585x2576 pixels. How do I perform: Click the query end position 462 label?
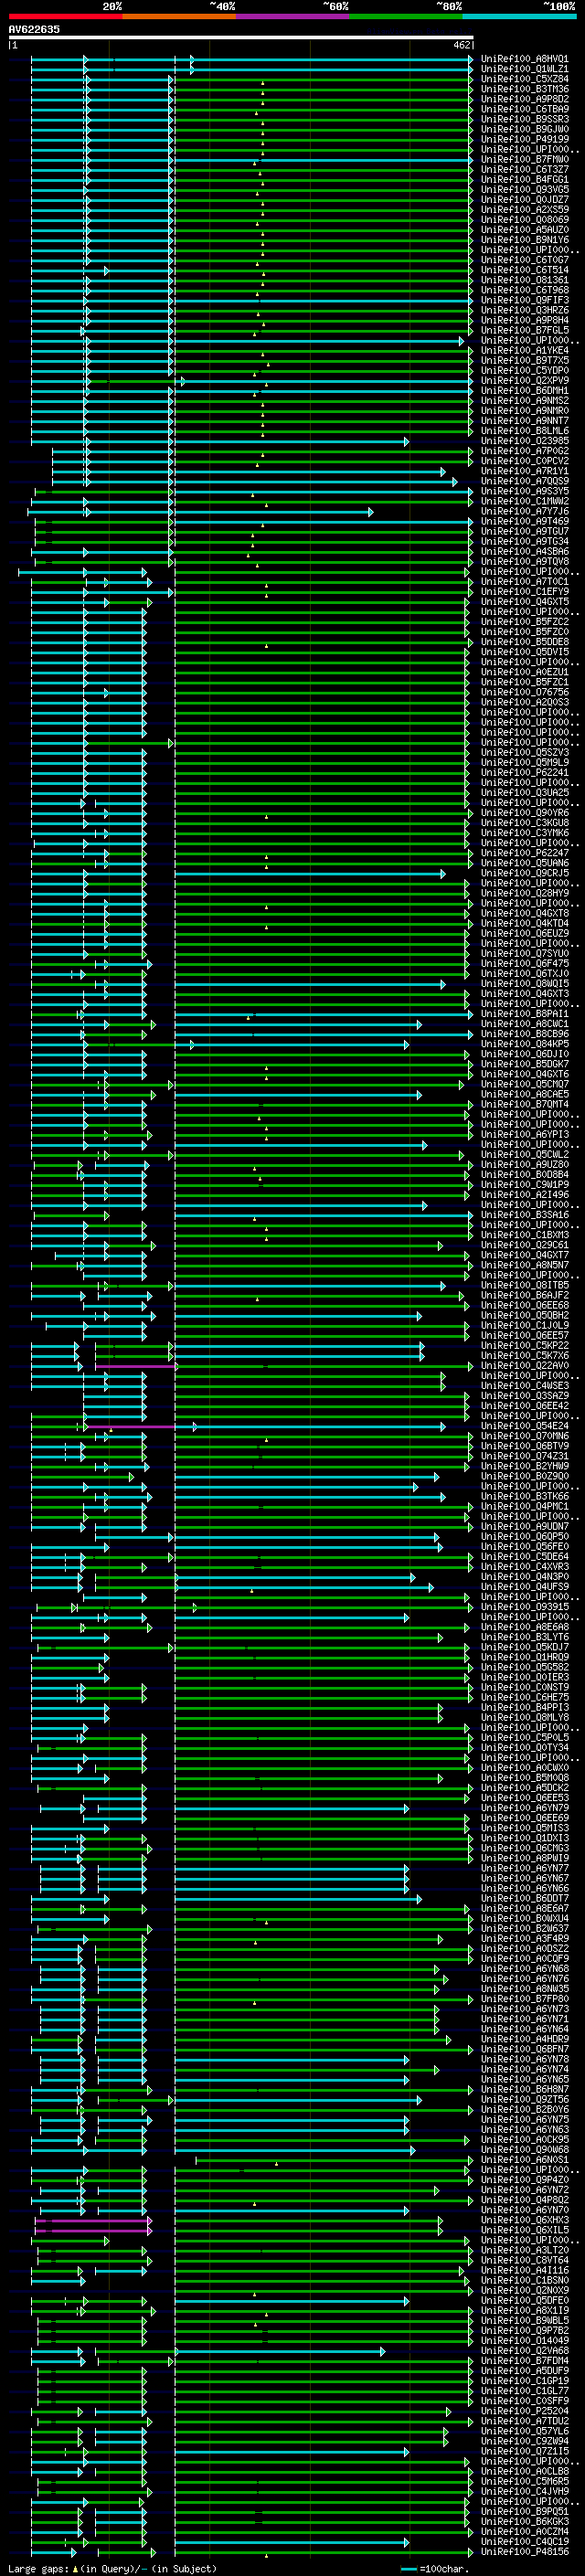click(462, 45)
